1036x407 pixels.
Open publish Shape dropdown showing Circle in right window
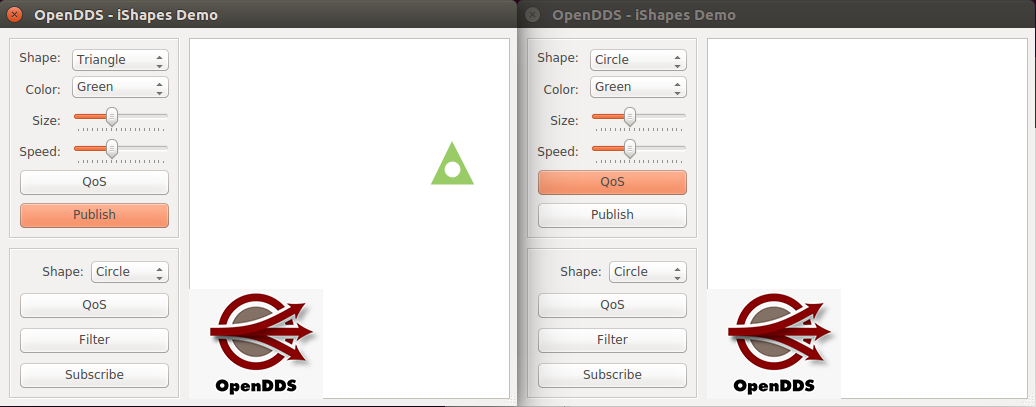(x=638, y=59)
